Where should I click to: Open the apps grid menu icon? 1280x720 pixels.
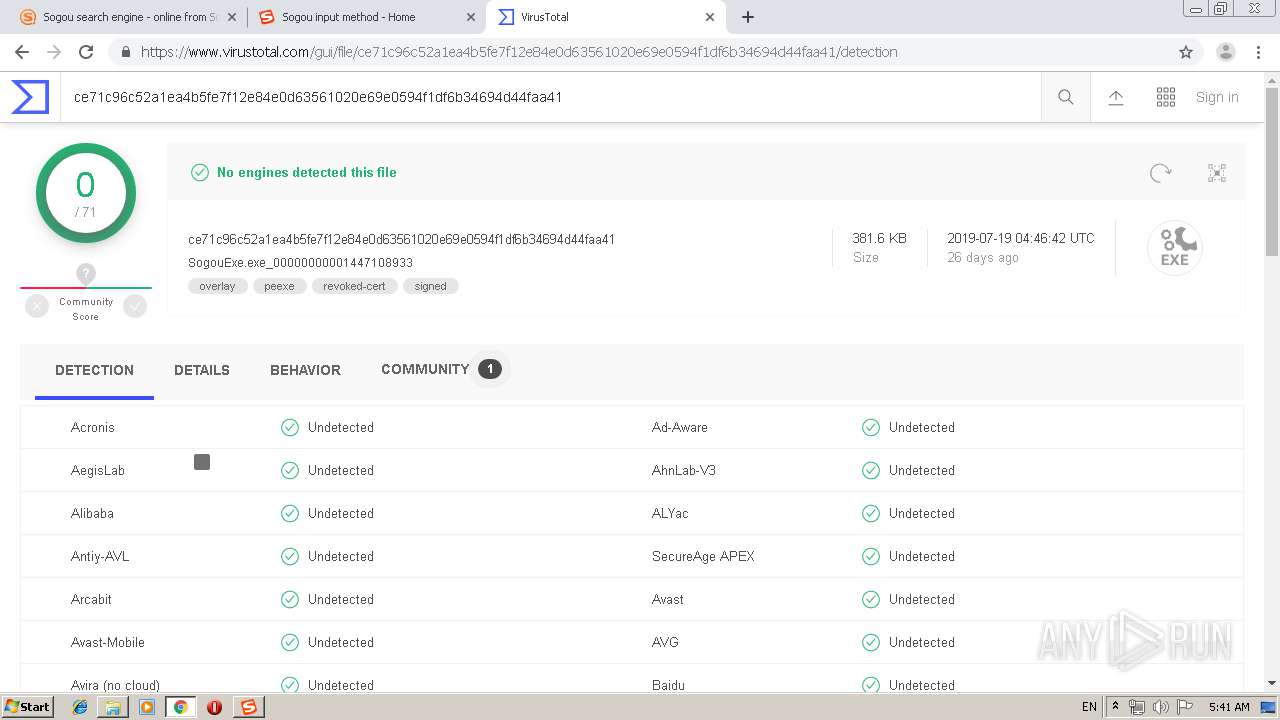(x=1166, y=97)
